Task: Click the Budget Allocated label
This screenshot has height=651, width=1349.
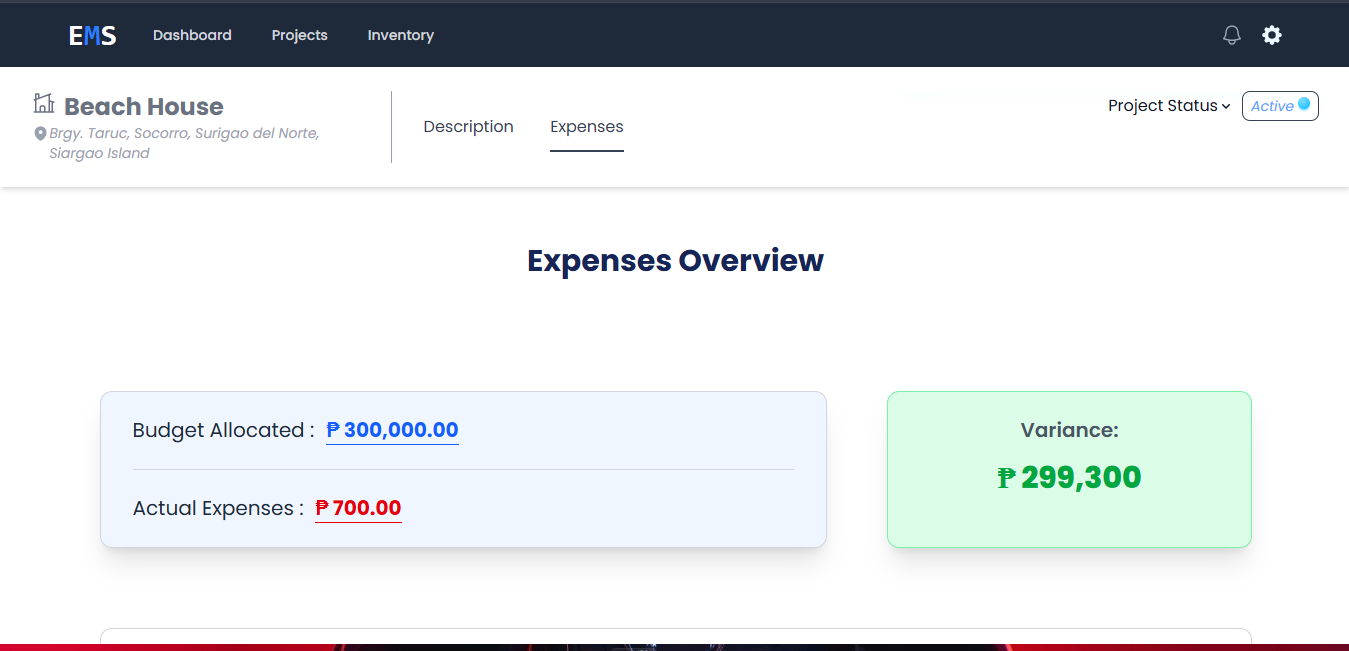Action: point(223,430)
